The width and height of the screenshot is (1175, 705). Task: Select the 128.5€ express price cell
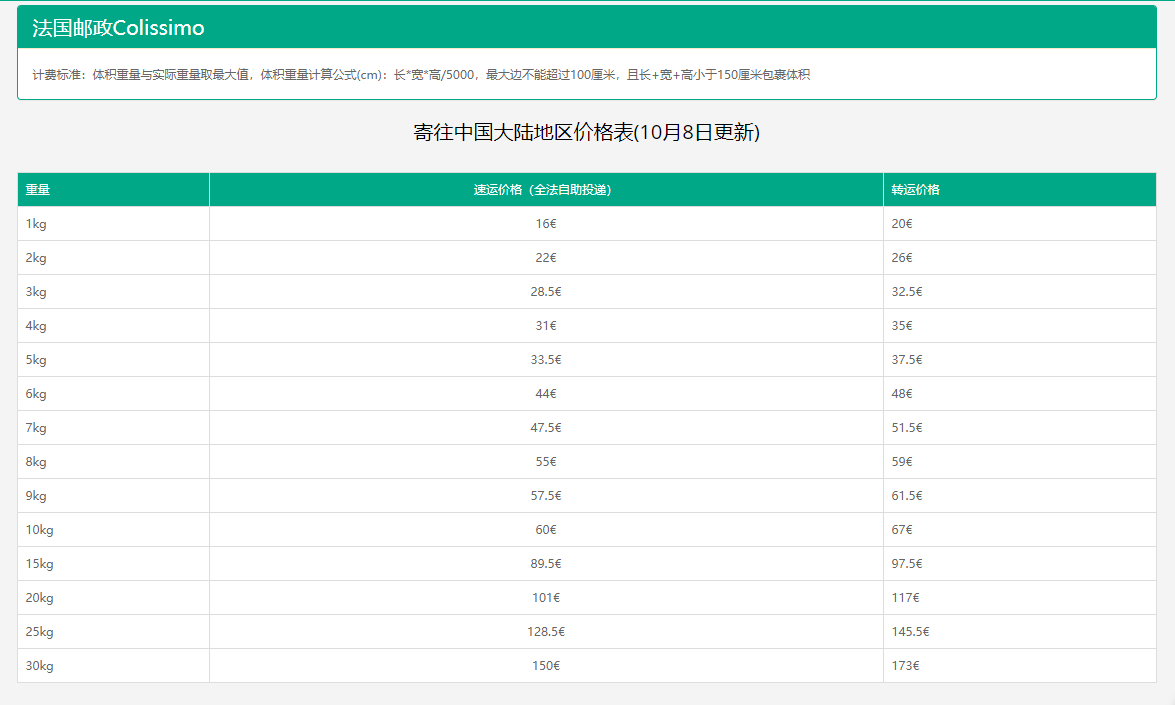click(x=546, y=632)
